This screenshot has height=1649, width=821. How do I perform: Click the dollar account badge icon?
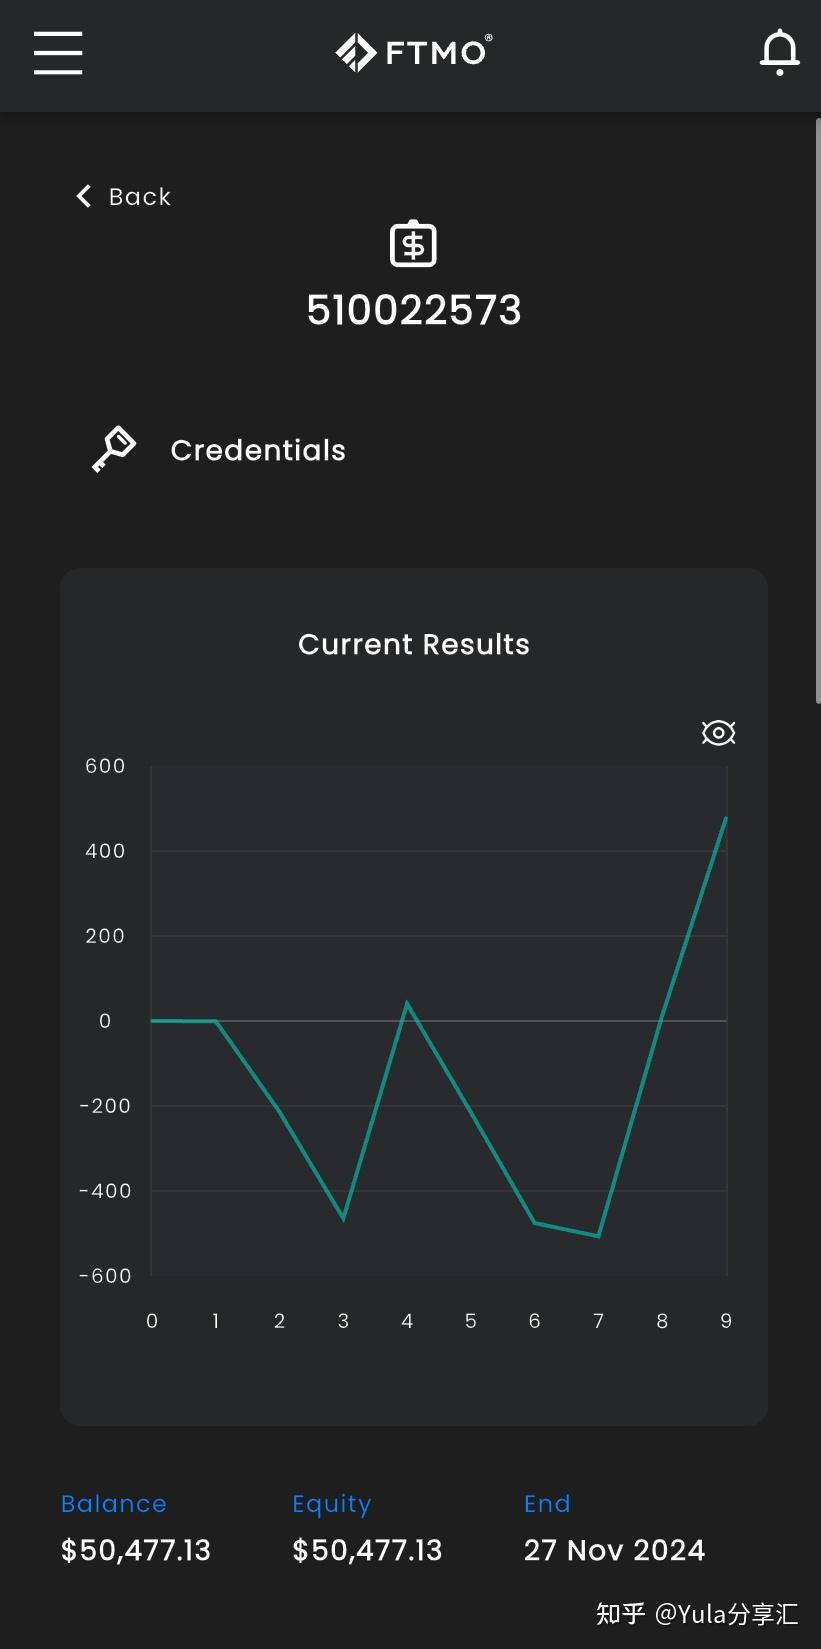(x=413, y=244)
